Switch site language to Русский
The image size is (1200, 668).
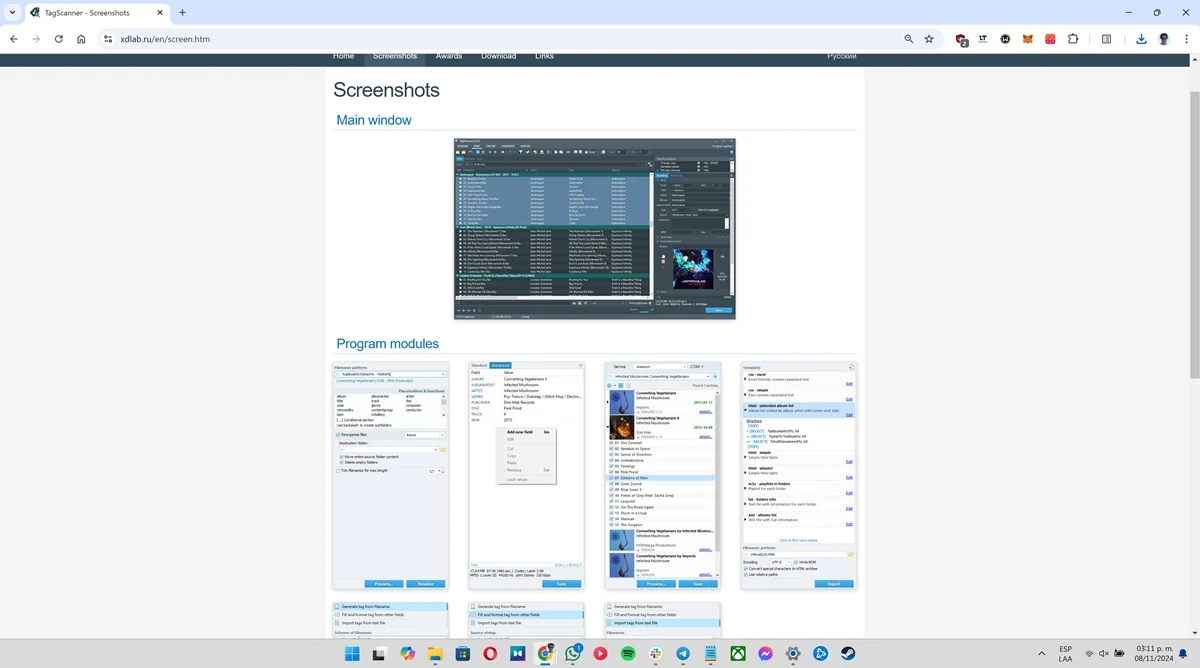pyautogui.click(x=841, y=56)
